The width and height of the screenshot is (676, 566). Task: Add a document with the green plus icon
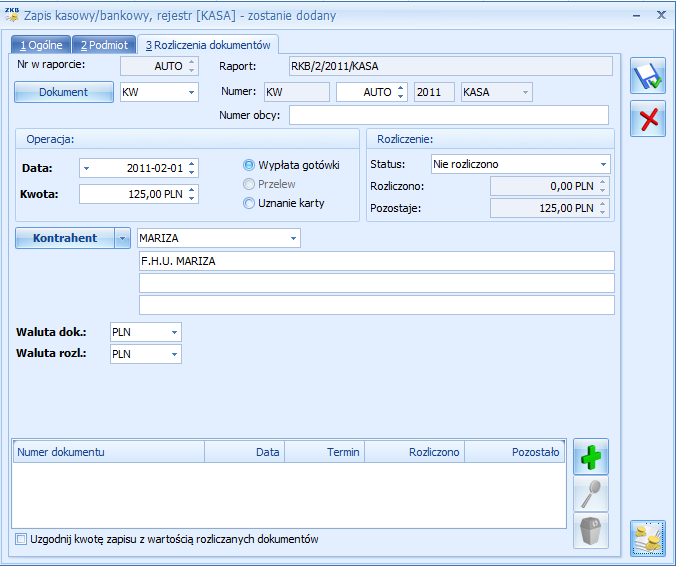(x=591, y=457)
